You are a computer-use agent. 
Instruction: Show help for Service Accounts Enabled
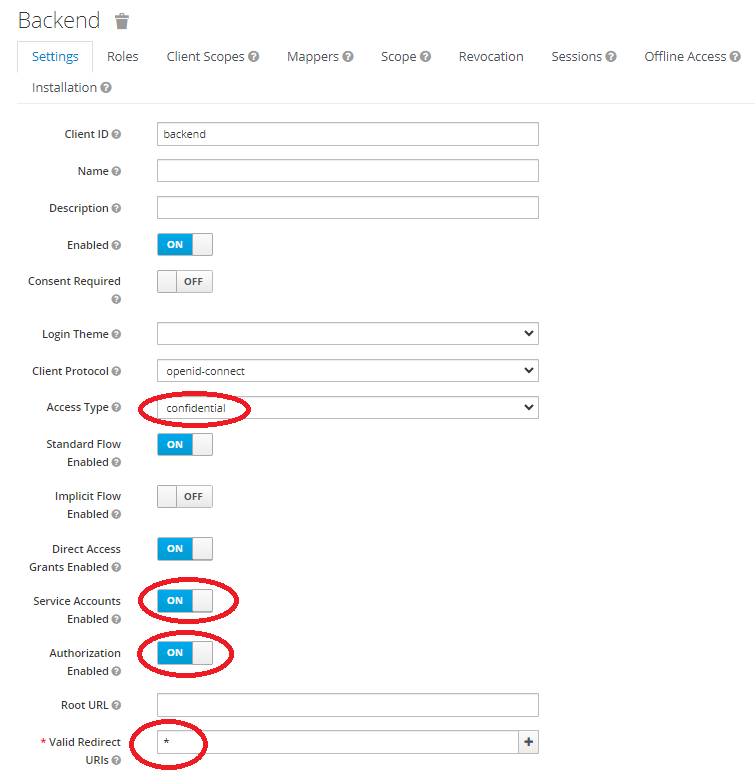click(x=116, y=619)
